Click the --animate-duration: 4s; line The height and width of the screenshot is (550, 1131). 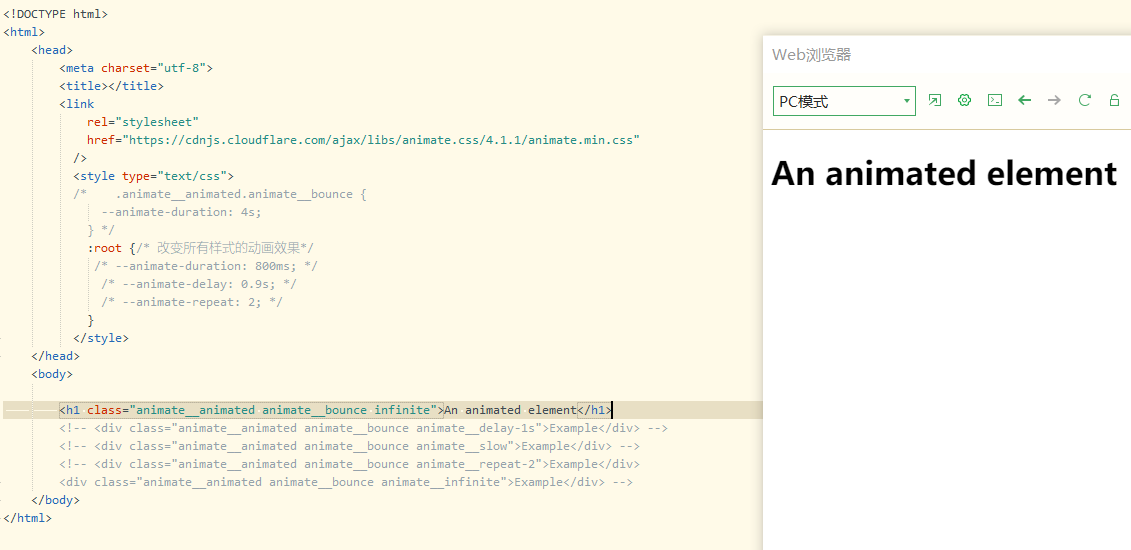[181, 212]
